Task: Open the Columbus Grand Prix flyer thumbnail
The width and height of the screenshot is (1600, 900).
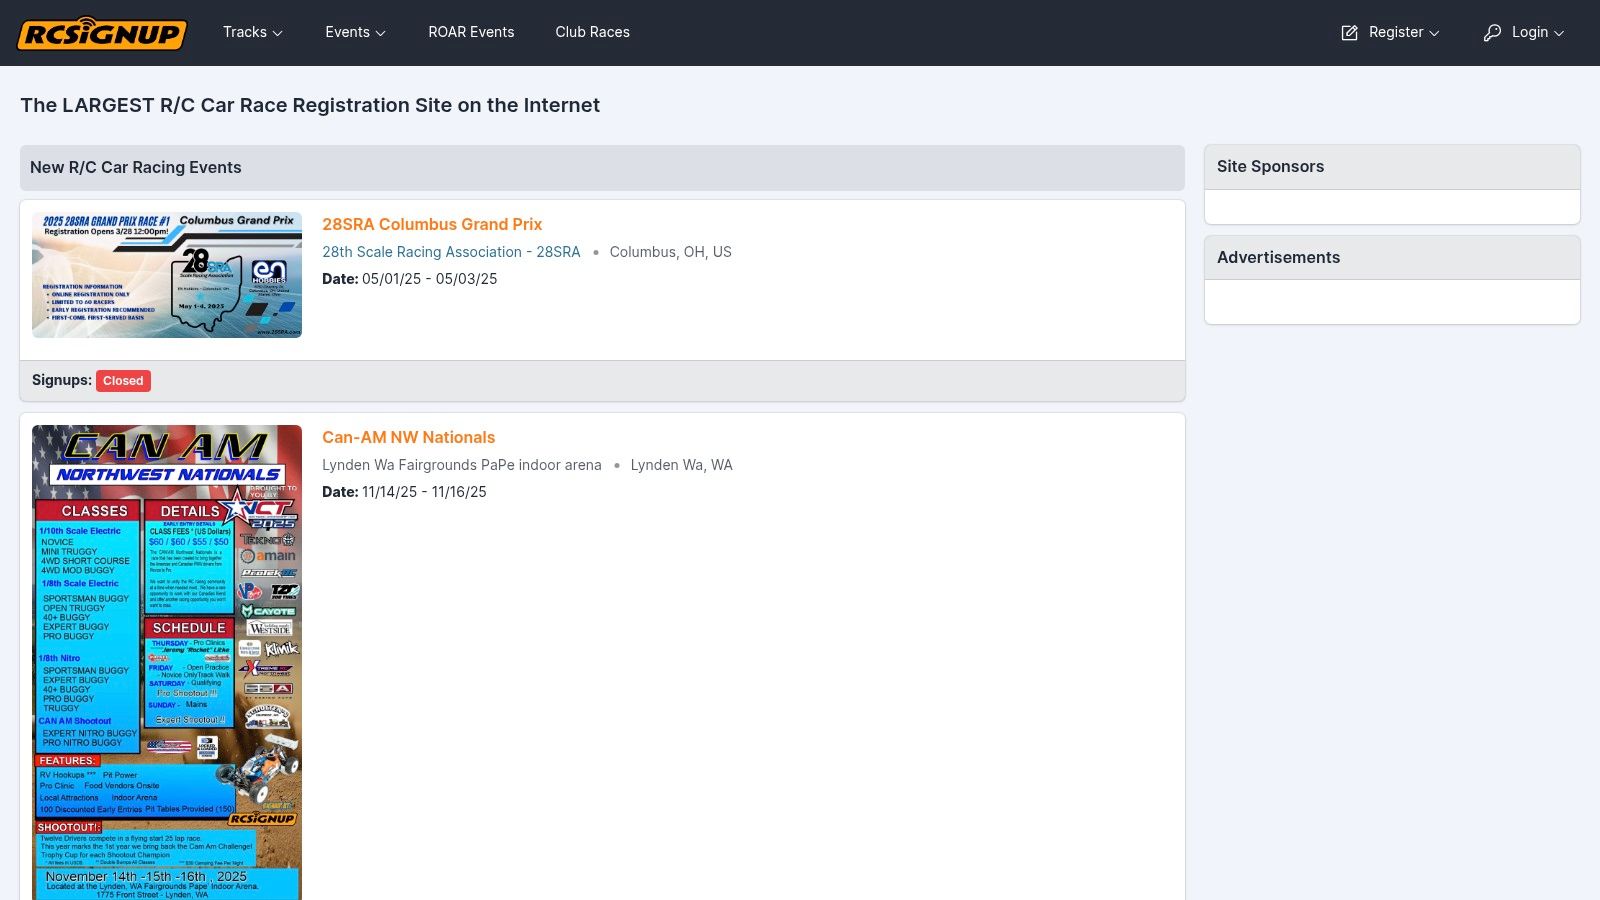Action: tap(167, 275)
